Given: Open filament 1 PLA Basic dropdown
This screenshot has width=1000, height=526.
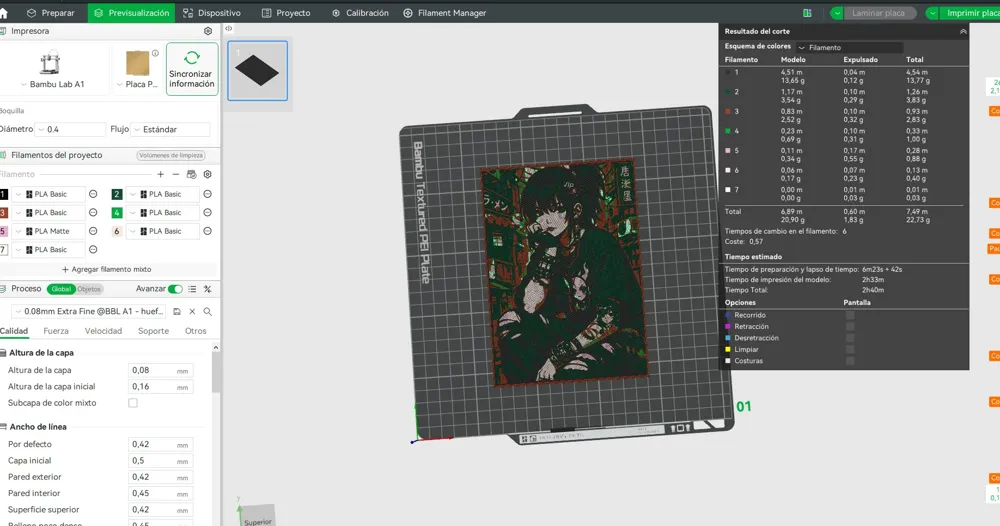Looking at the screenshot, I should (x=48, y=194).
